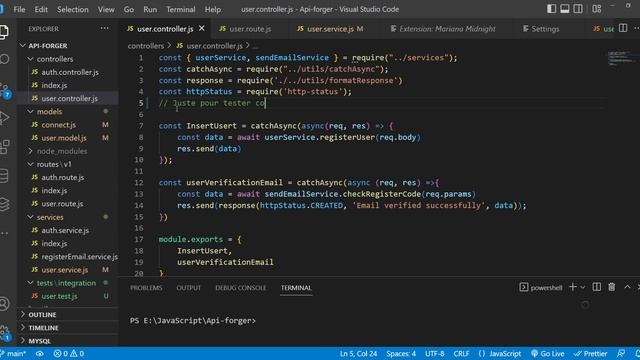The height and width of the screenshot is (360, 640).
Task: Open the View menu
Action: [x=106, y=9]
